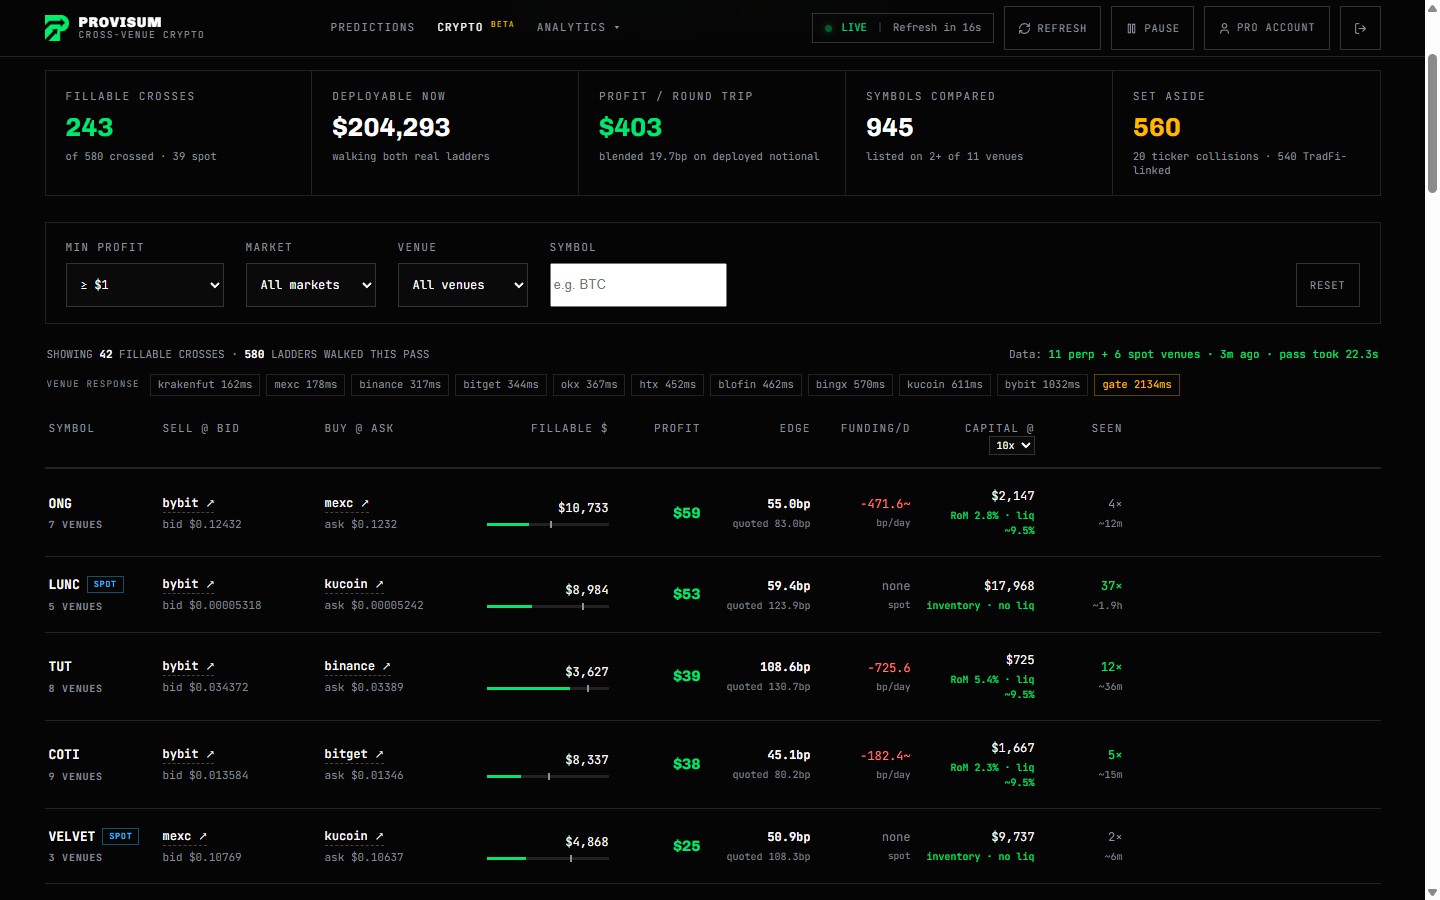
Task: Click the refresh arrows icon in Refresh button
Action: [1024, 29]
